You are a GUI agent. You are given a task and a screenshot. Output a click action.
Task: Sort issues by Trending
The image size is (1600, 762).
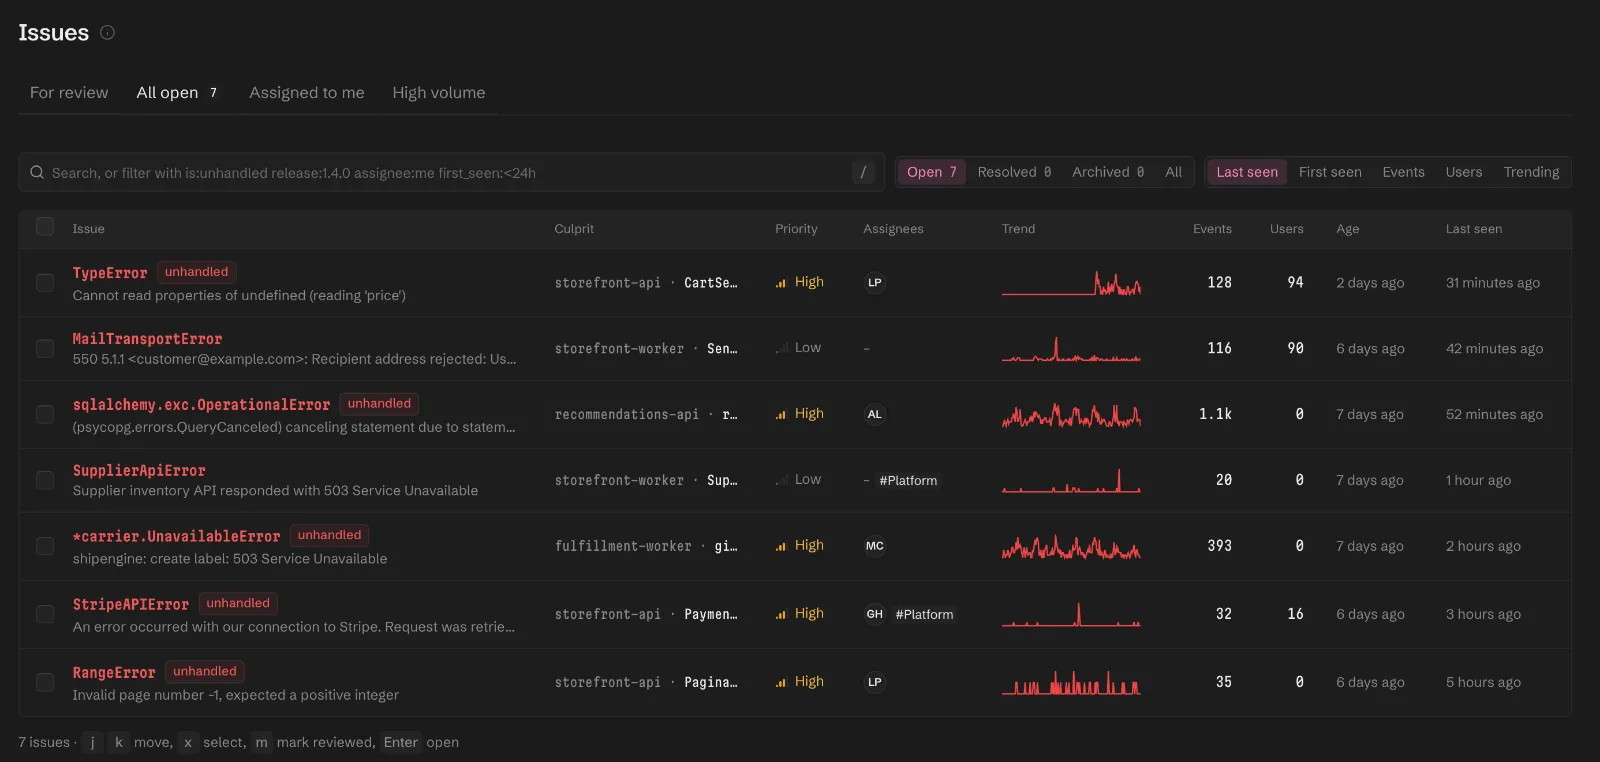coord(1531,172)
